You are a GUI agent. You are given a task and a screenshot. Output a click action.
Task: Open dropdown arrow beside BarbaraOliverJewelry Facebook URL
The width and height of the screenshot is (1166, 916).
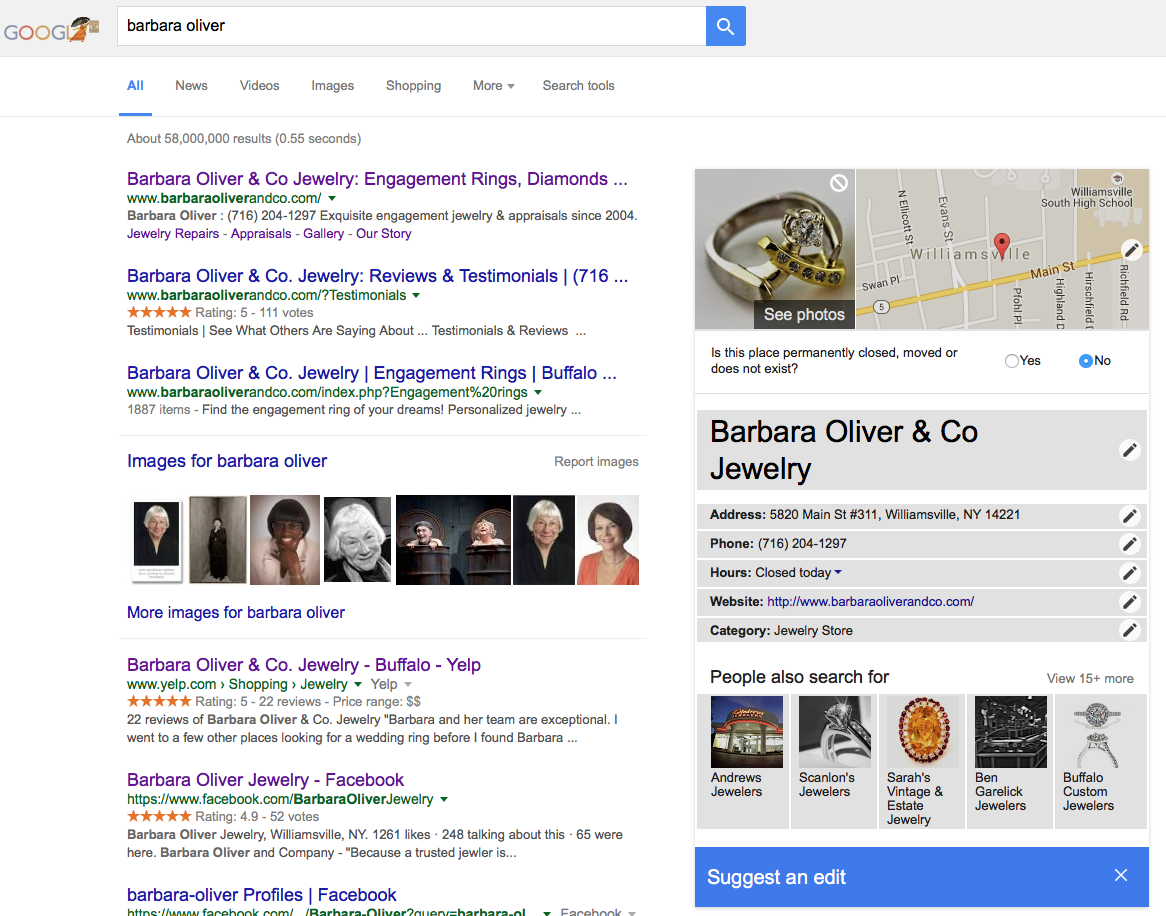444,799
